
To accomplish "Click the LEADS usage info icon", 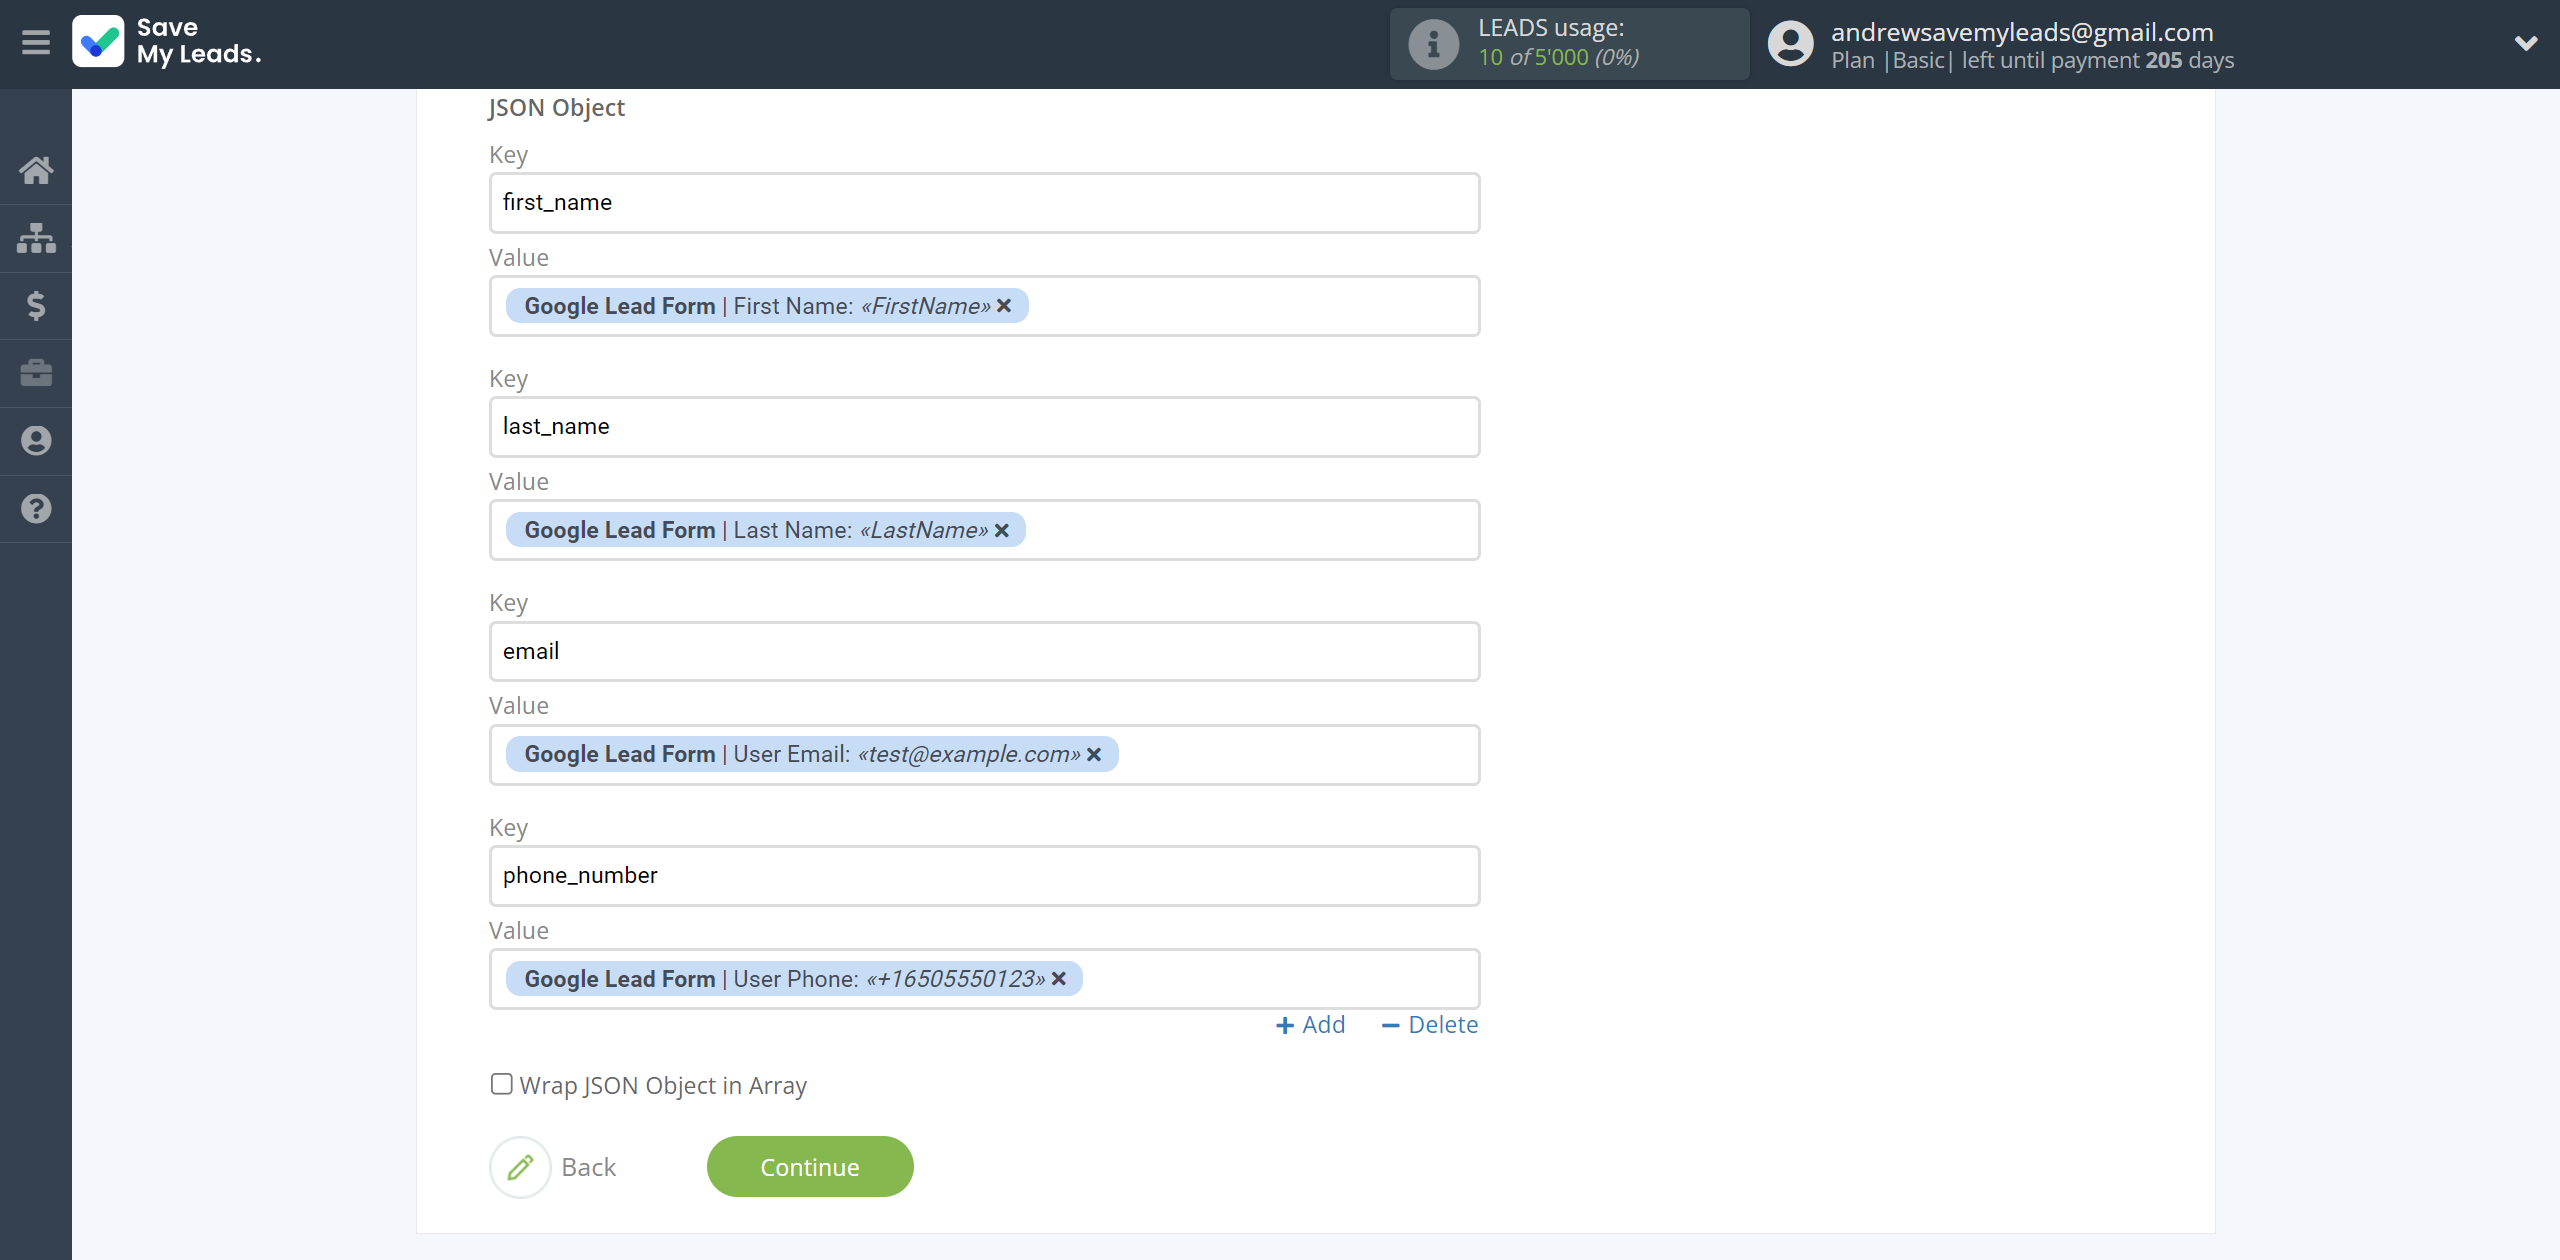I will tap(1433, 44).
